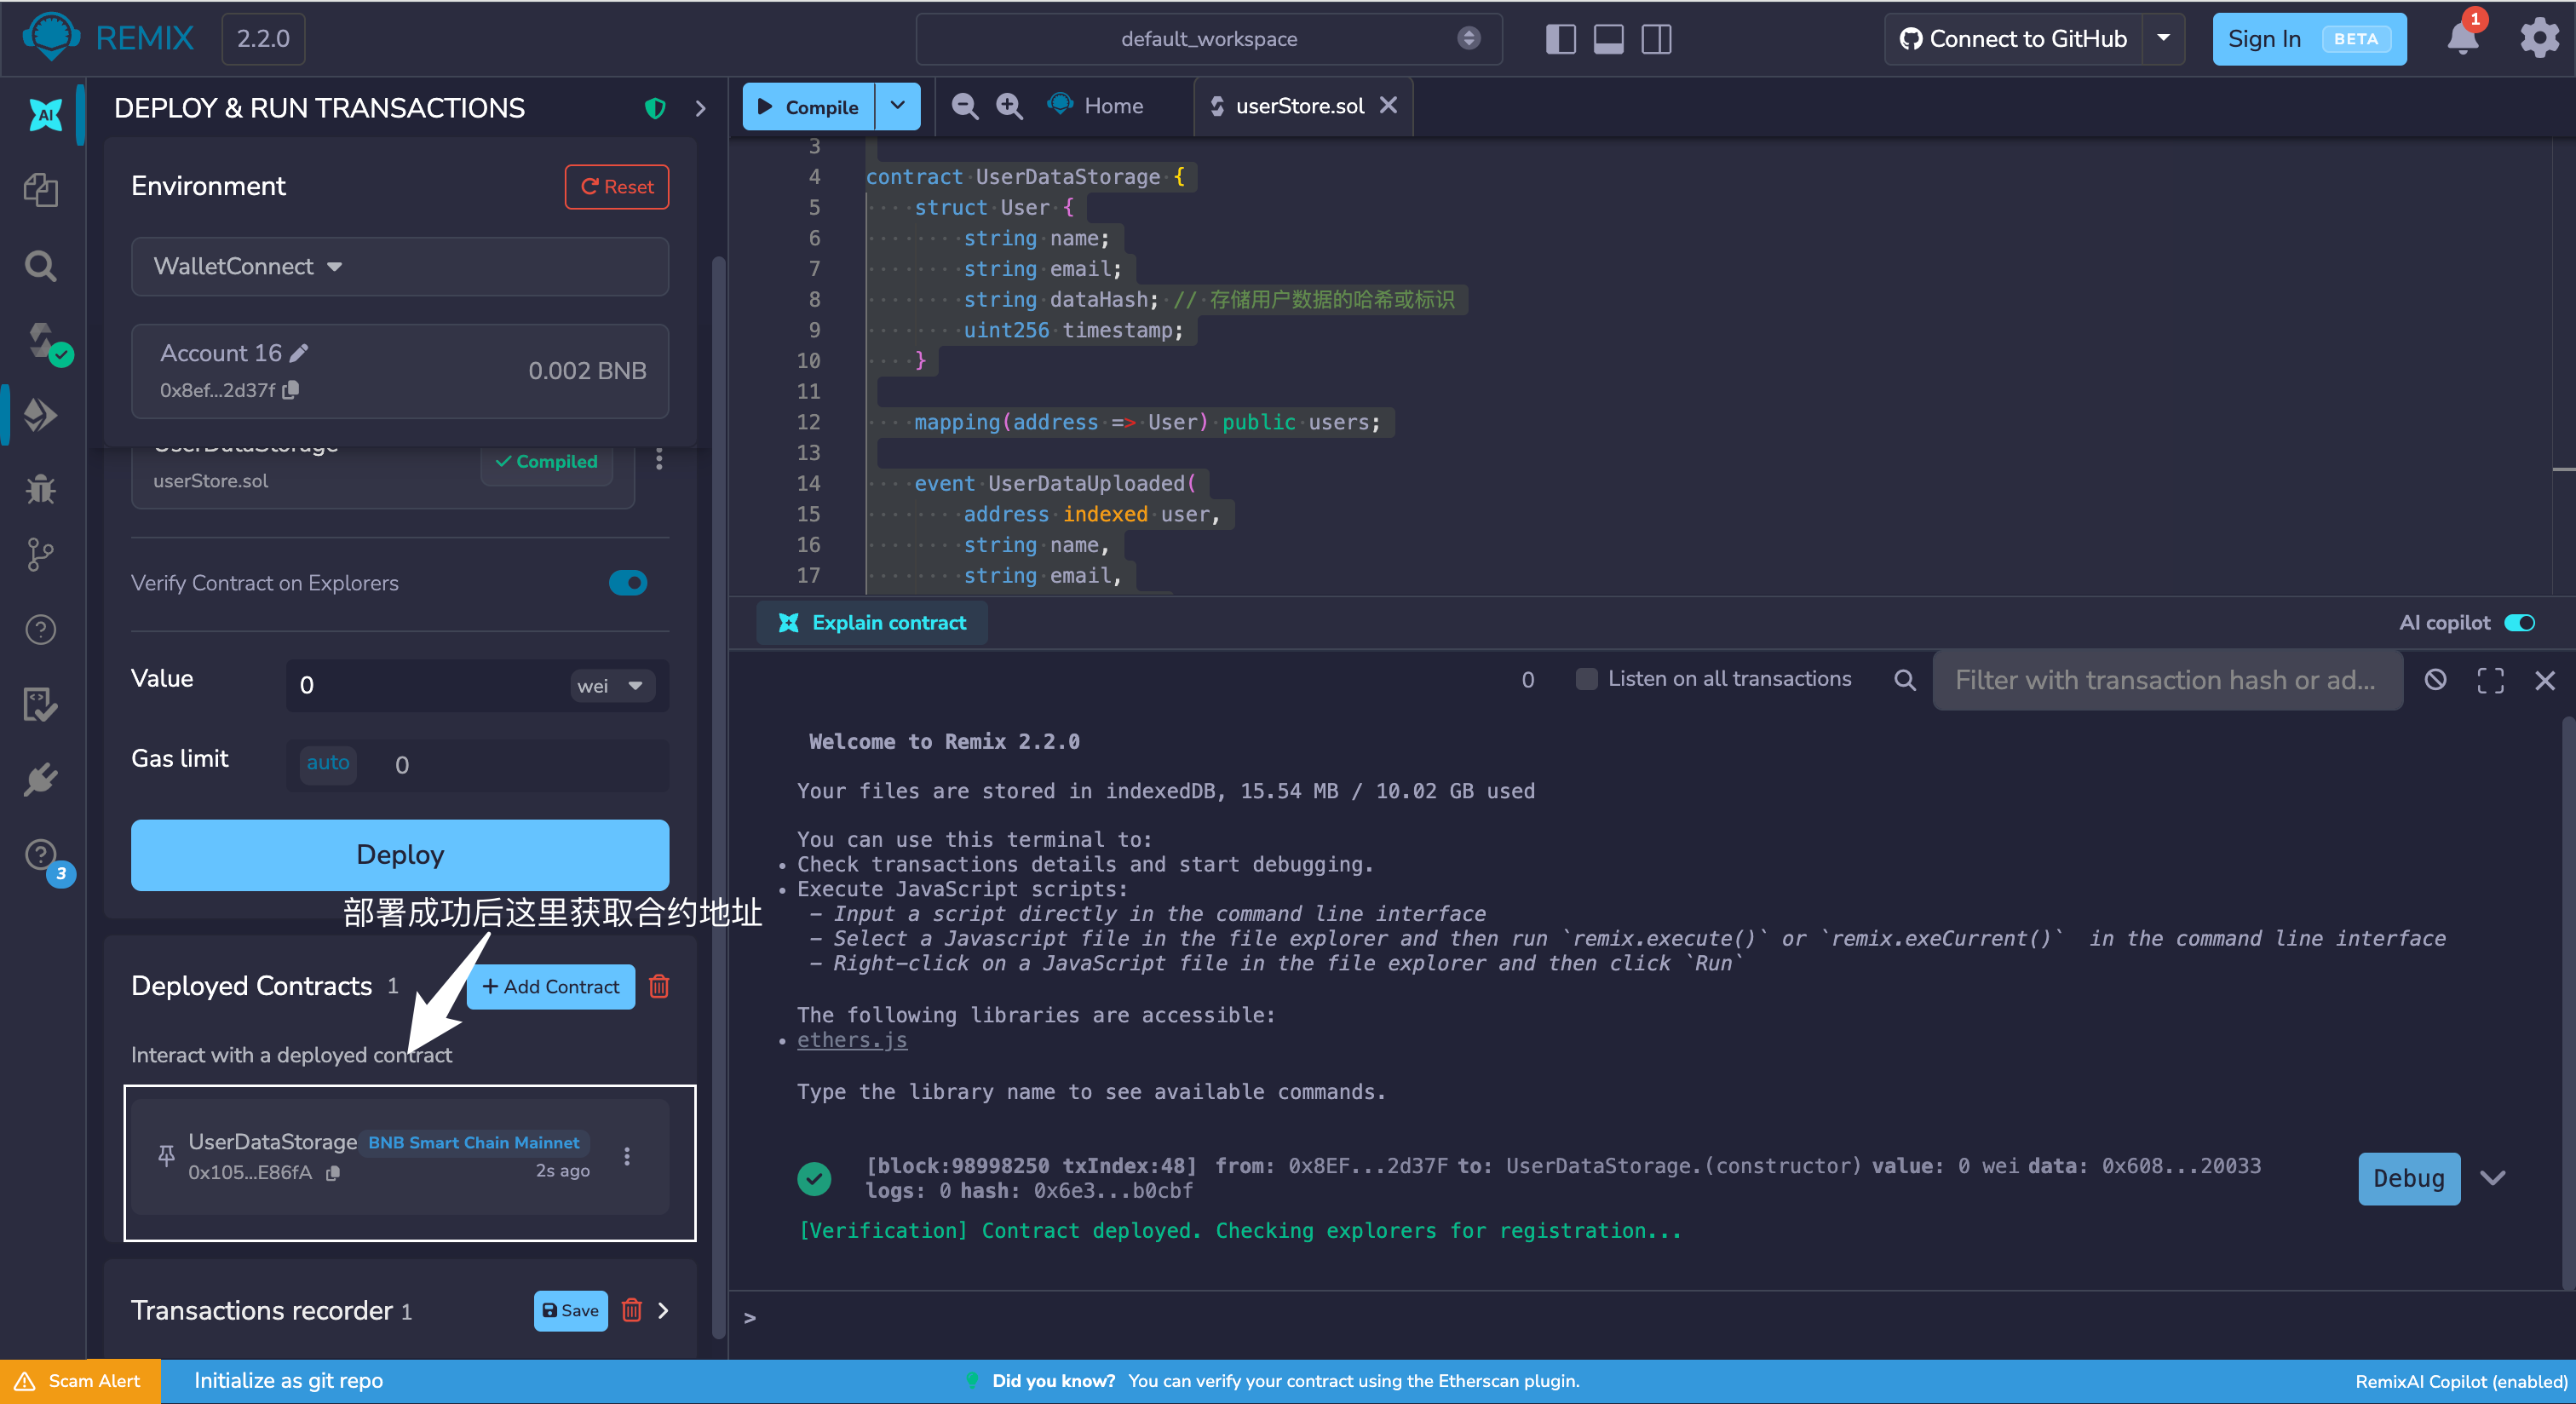Delete all deployed contracts with trash icon
2576x1404 pixels.
[x=659, y=986]
